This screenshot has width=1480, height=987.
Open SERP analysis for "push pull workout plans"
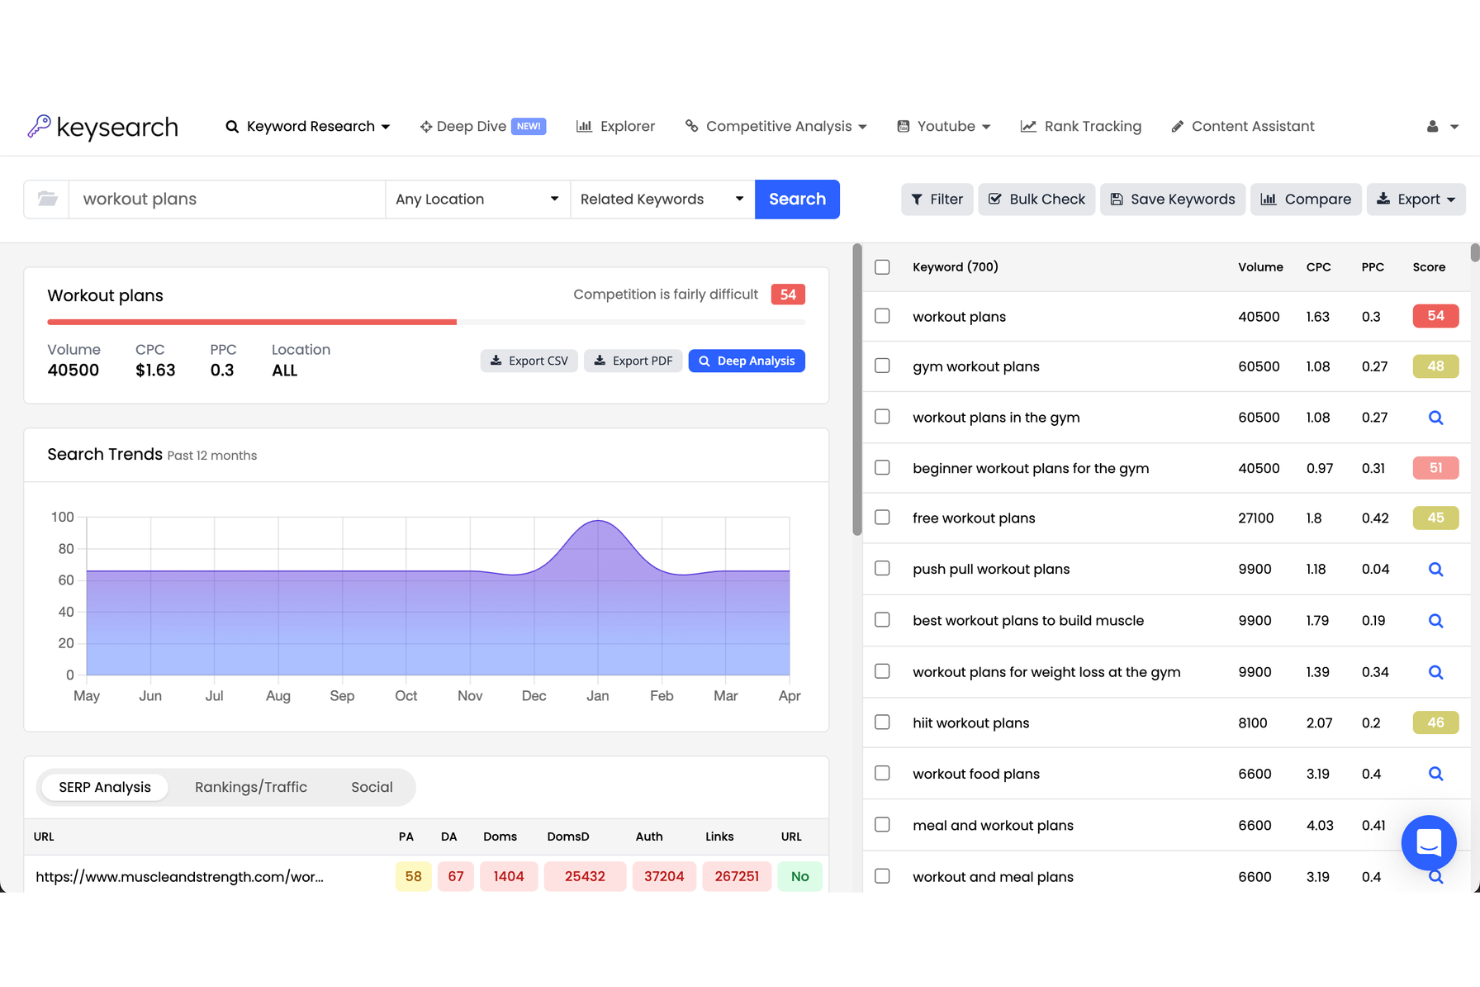click(1436, 569)
